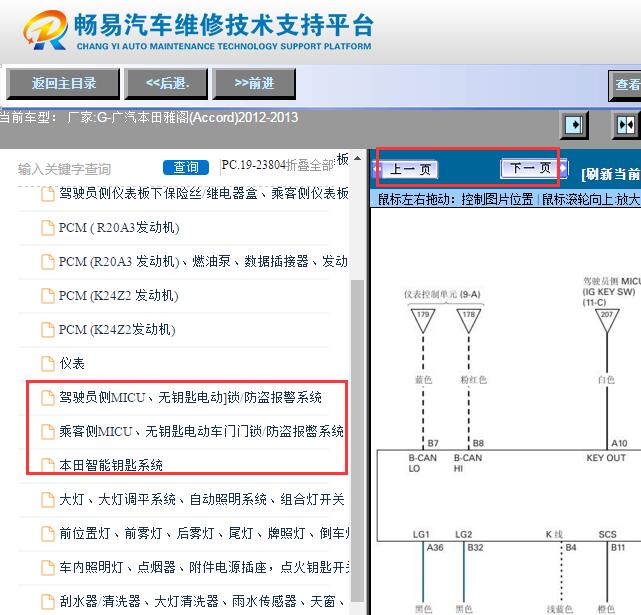Click document icon beside PCM (K24Z2 发动机)

pyautogui.click(x=48, y=296)
